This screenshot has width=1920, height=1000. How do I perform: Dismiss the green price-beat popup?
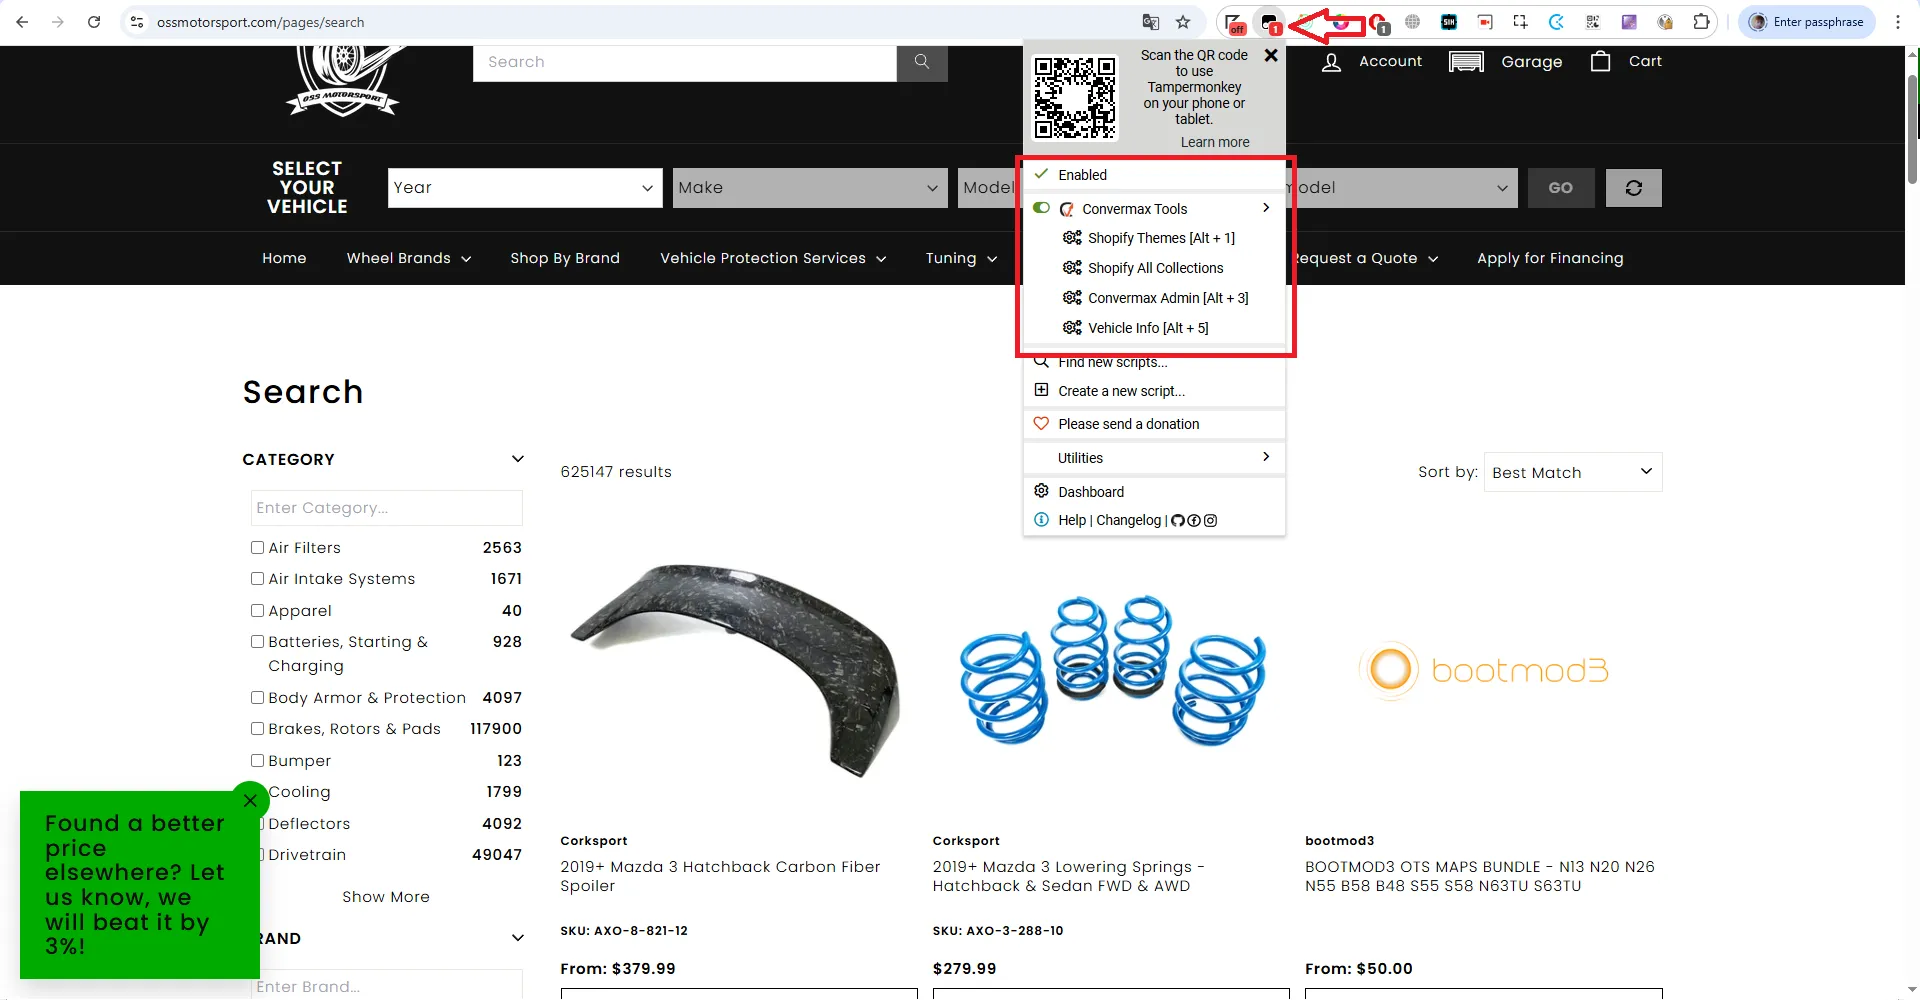pyautogui.click(x=250, y=800)
